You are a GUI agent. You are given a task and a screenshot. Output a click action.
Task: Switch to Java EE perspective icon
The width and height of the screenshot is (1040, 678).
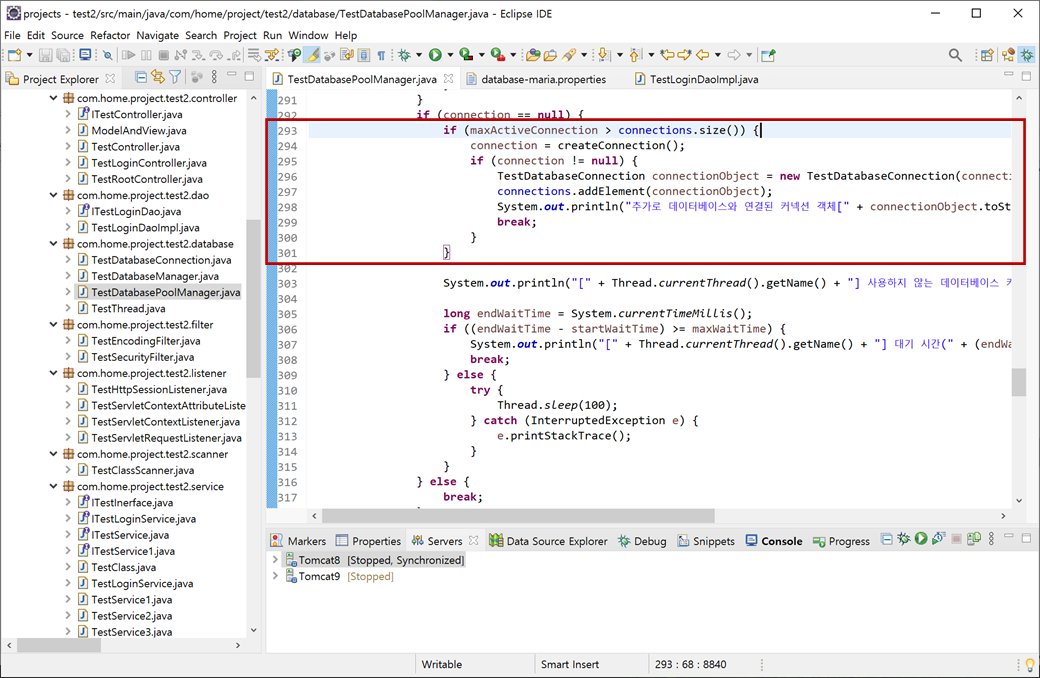pos(1008,55)
